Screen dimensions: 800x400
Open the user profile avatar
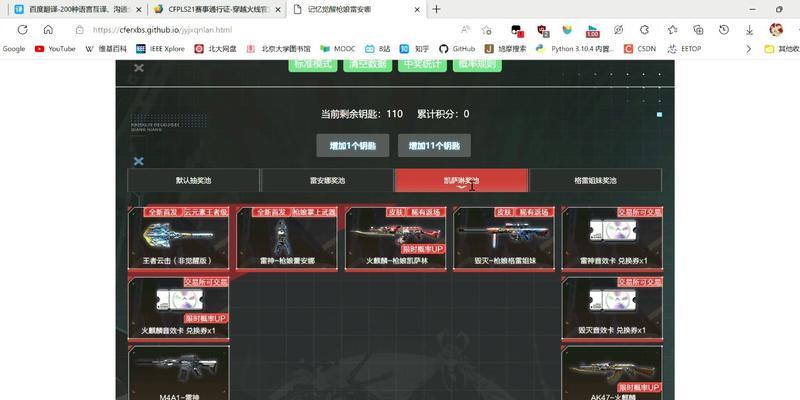click(x=776, y=30)
